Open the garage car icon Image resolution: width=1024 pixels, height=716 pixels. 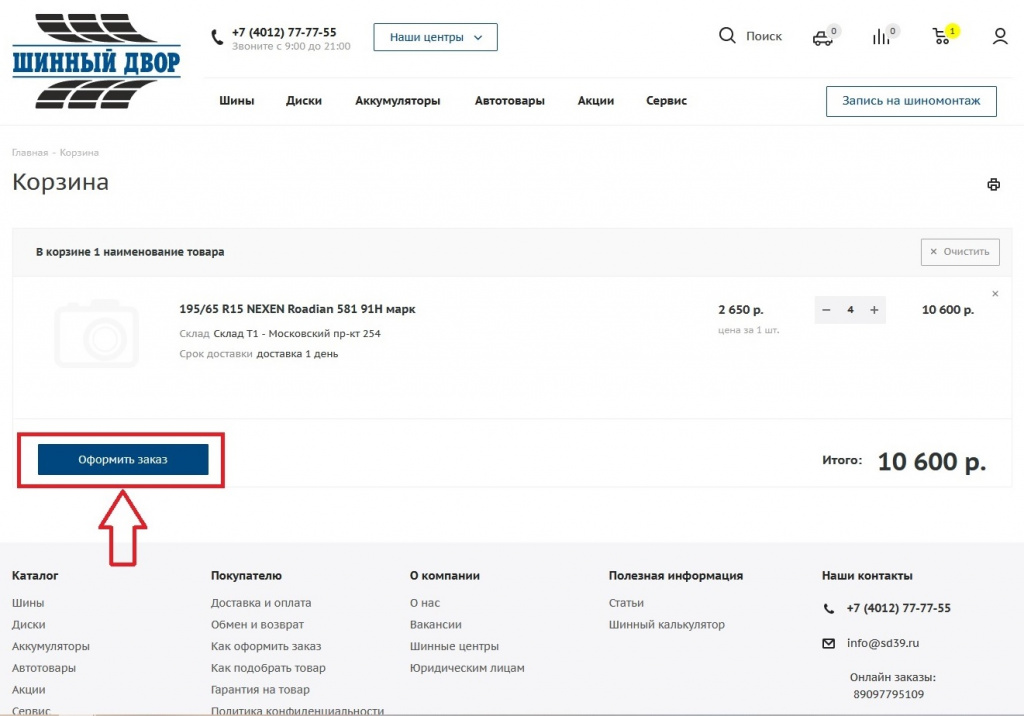(x=822, y=38)
